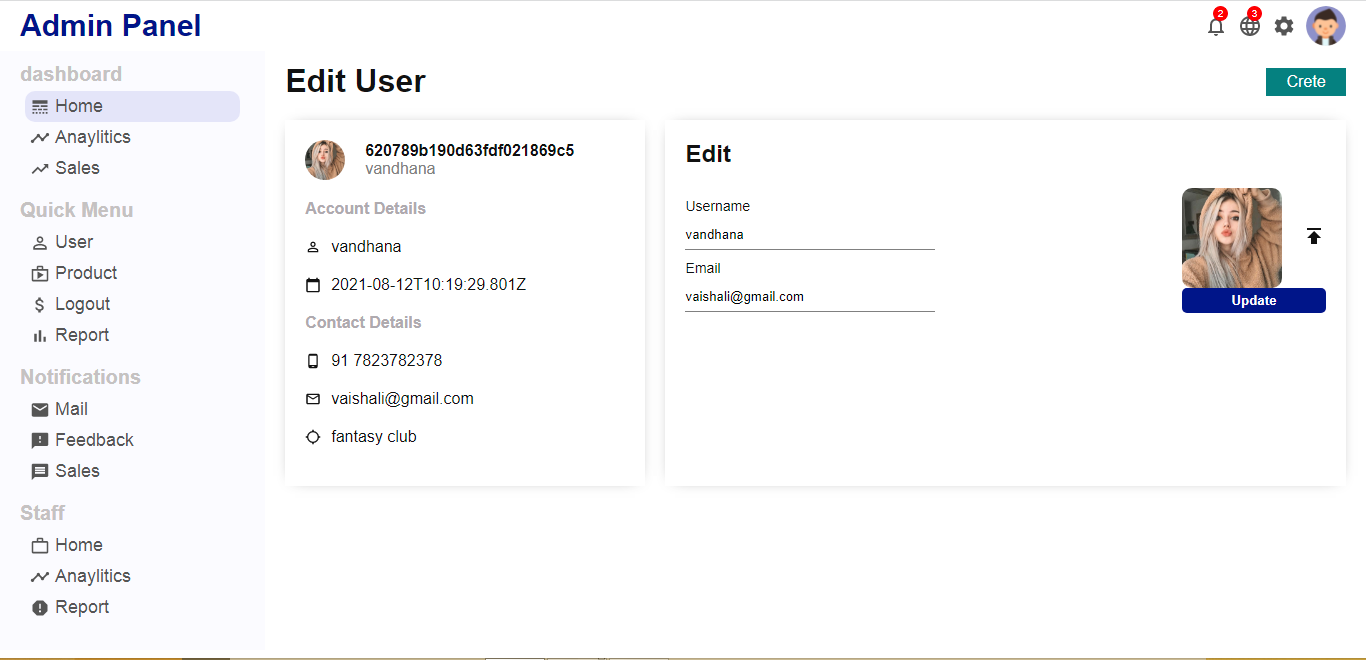Click the Product icon in Quick Menu
The height and width of the screenshot is (660, 1366).
click(x=39, y=273)
